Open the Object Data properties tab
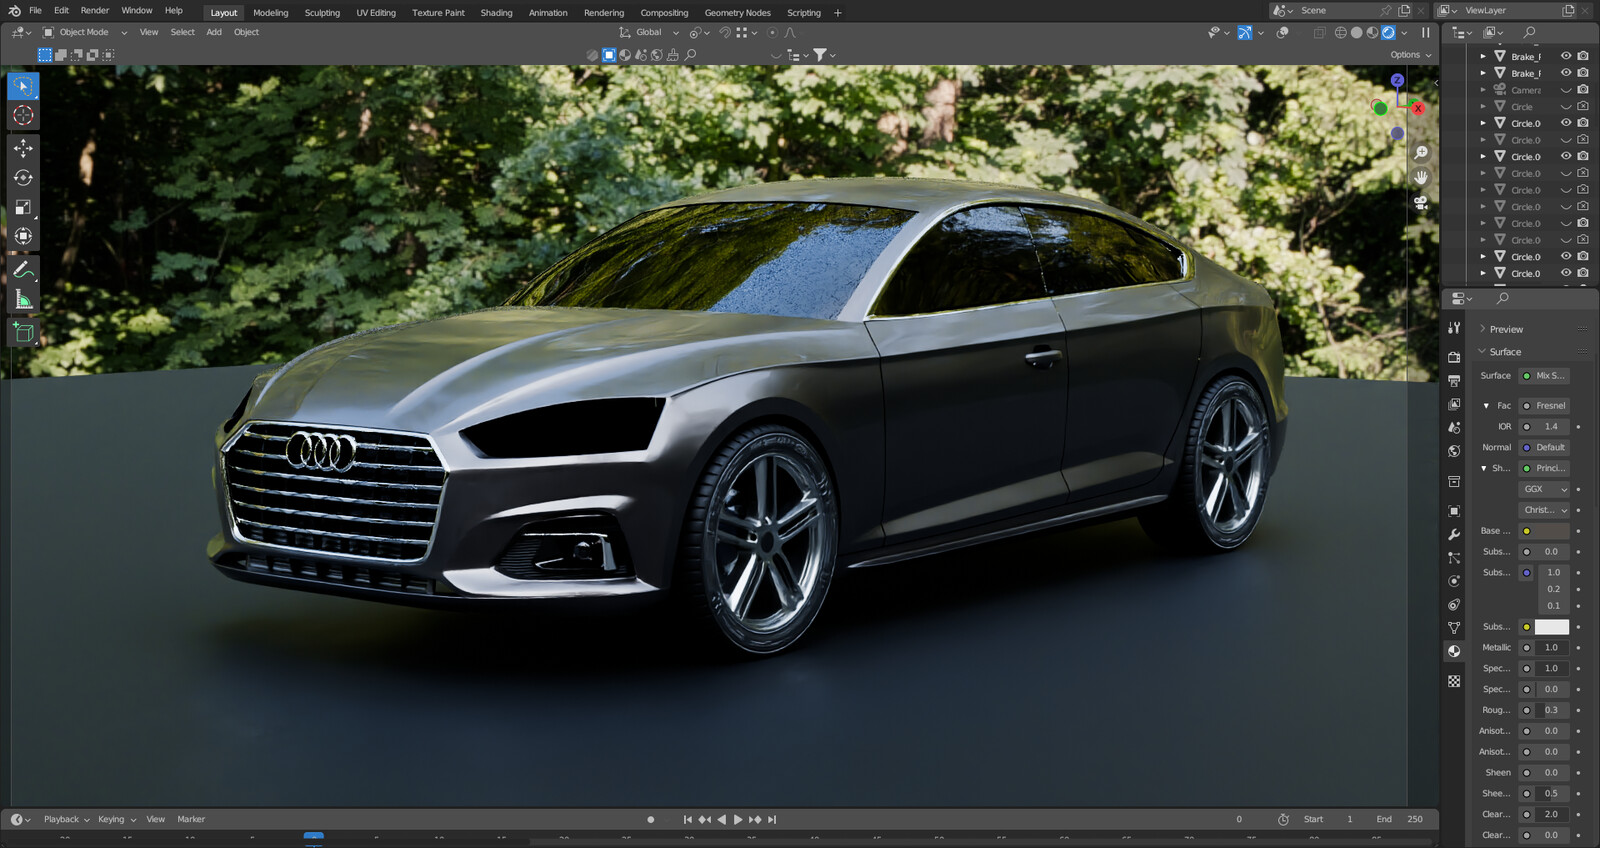Screen dimensions: 1600x848 coord(1454,628)
